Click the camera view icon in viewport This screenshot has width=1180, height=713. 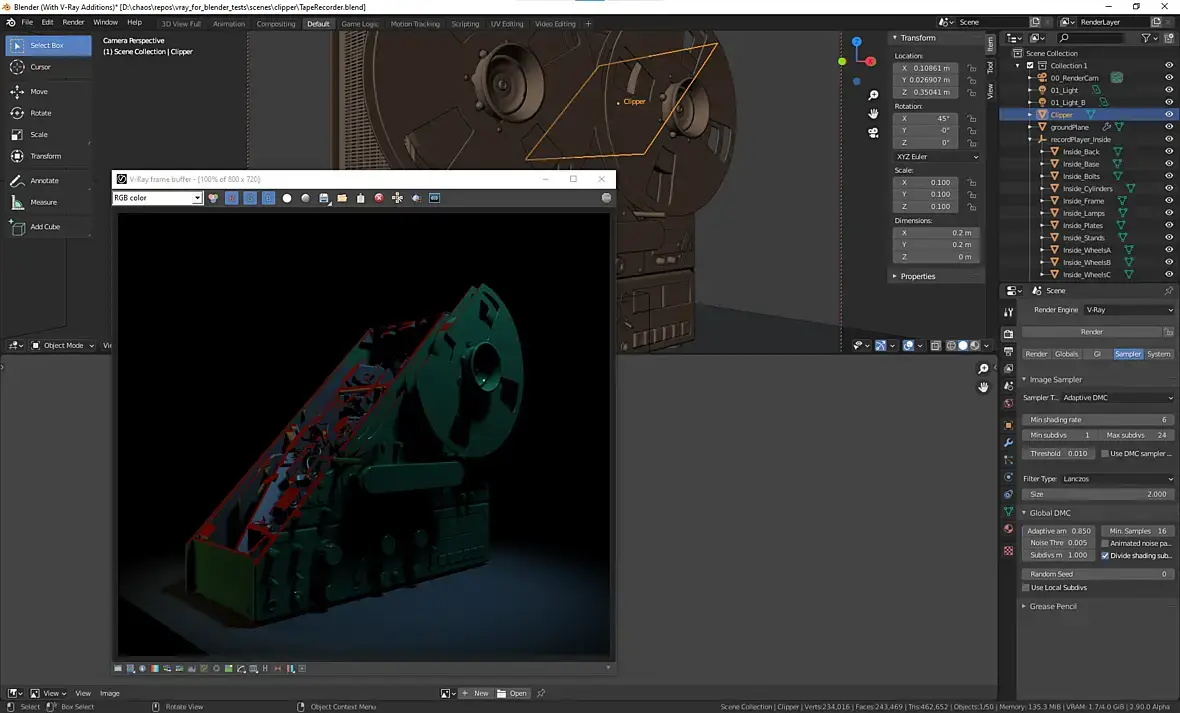pos(873,132)
